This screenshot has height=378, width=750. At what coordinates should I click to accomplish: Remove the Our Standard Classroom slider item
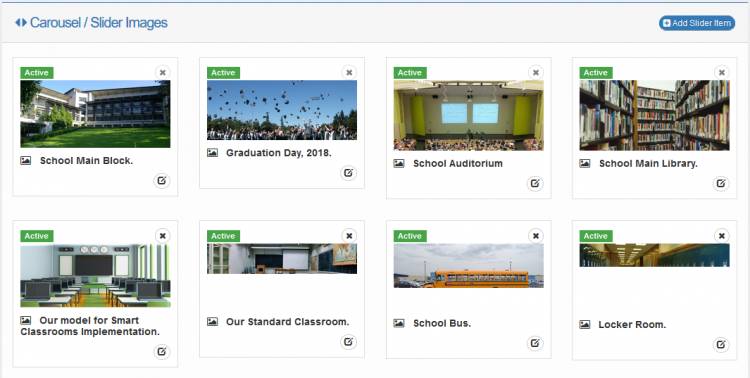349,236
